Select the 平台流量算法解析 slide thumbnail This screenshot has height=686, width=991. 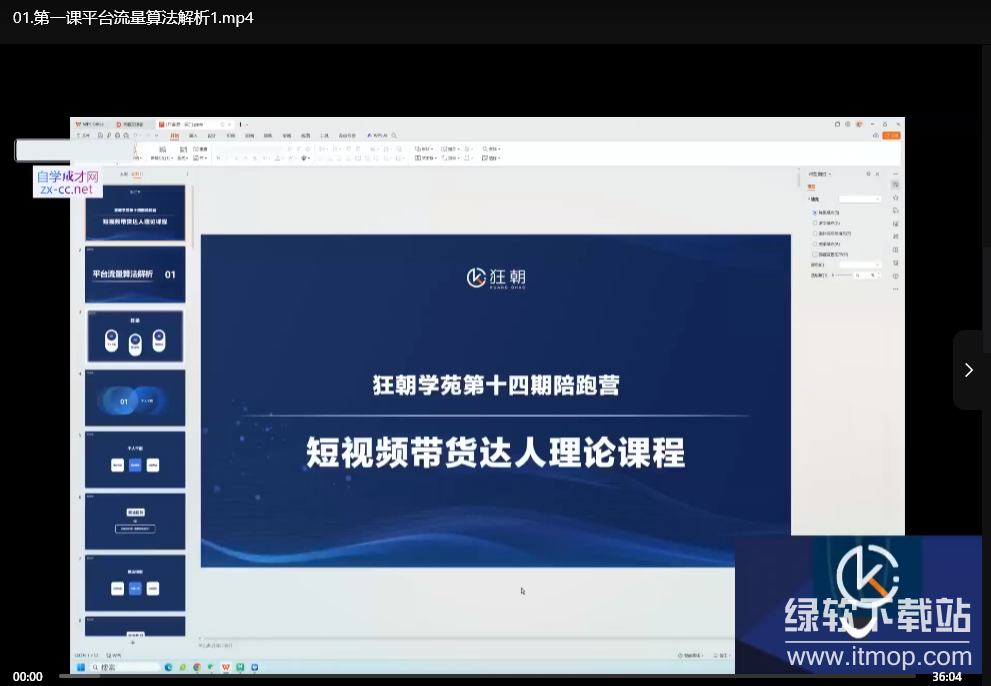[135, 273]
